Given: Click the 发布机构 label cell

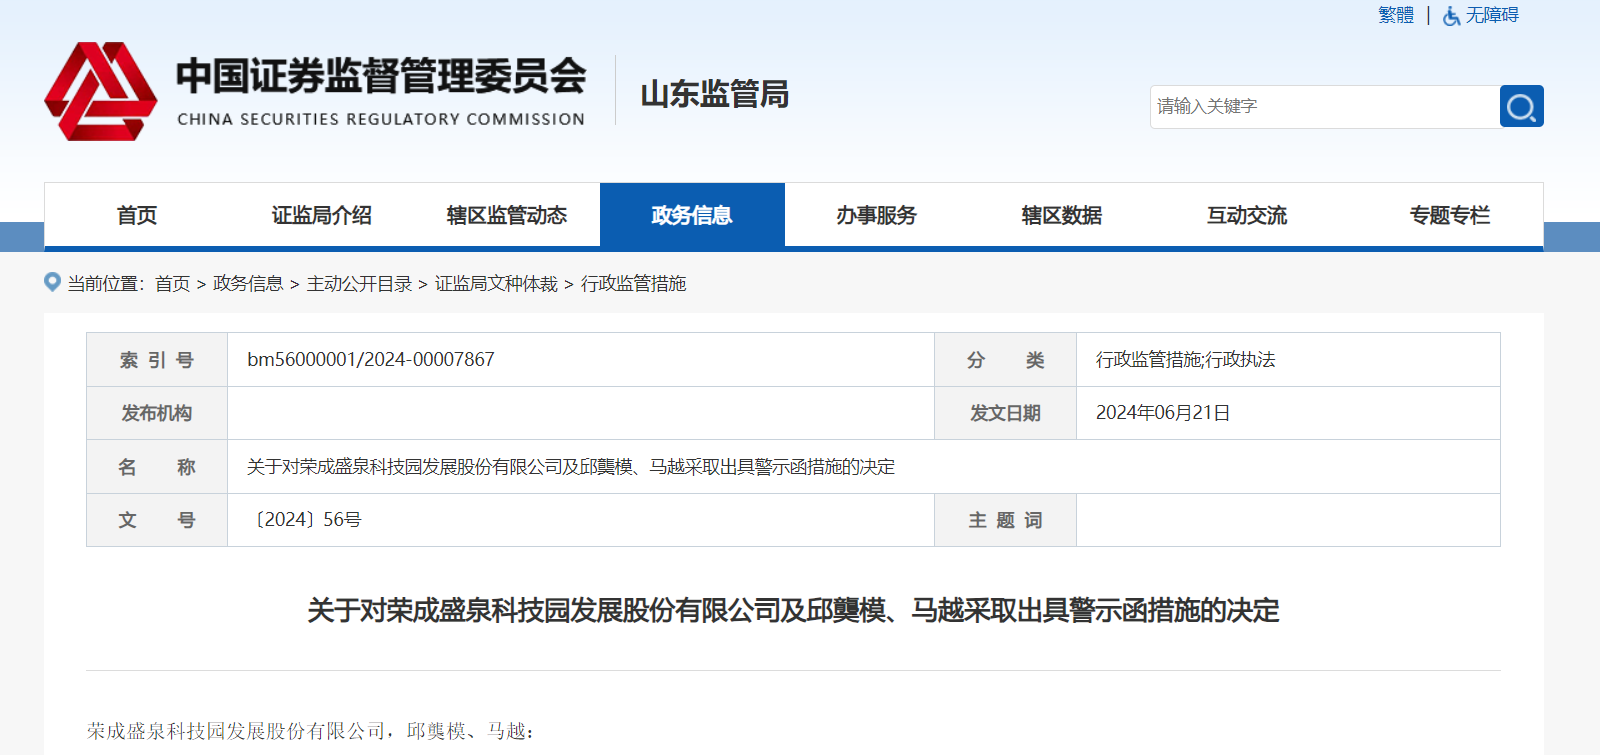Looking at the screenshot, I should [157, 413].
